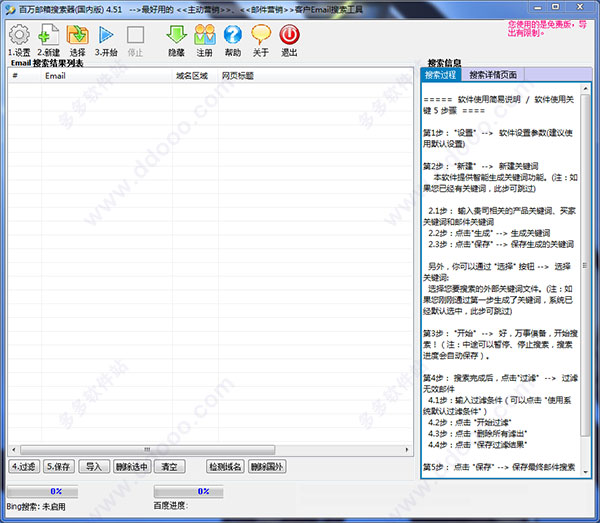
Task: Choose the 选择 folder icon
Action: click(x=78, y=35)
